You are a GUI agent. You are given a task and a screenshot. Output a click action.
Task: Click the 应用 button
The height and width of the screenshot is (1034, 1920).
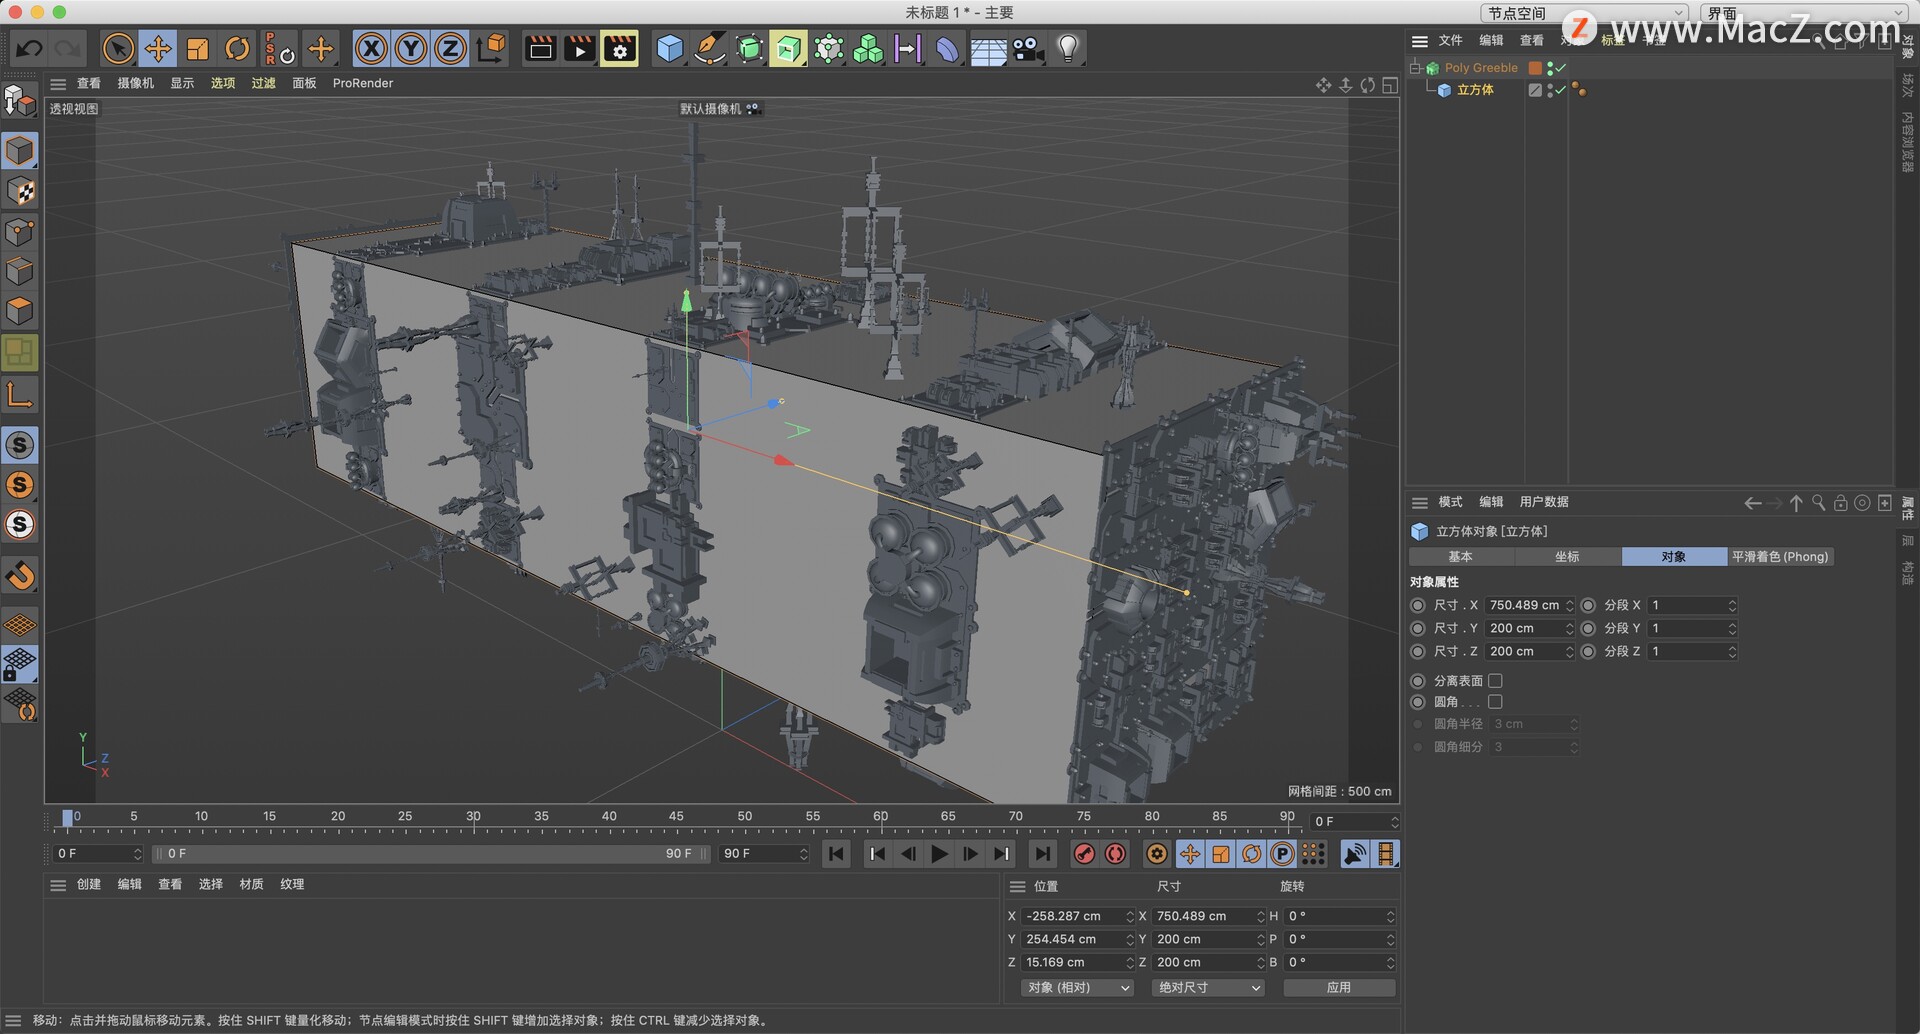pyautogui.click(x=1338, y=987)
